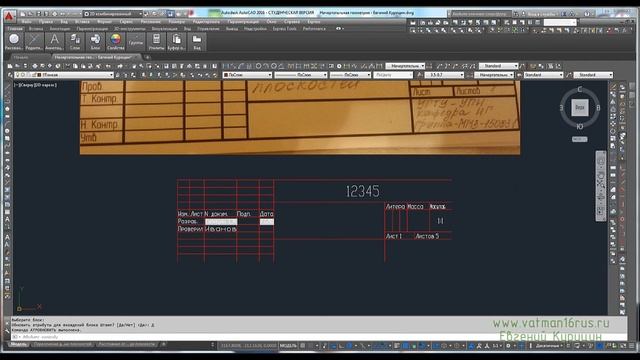Open the Свойства ribbon panel

click(x=116, y=42)
